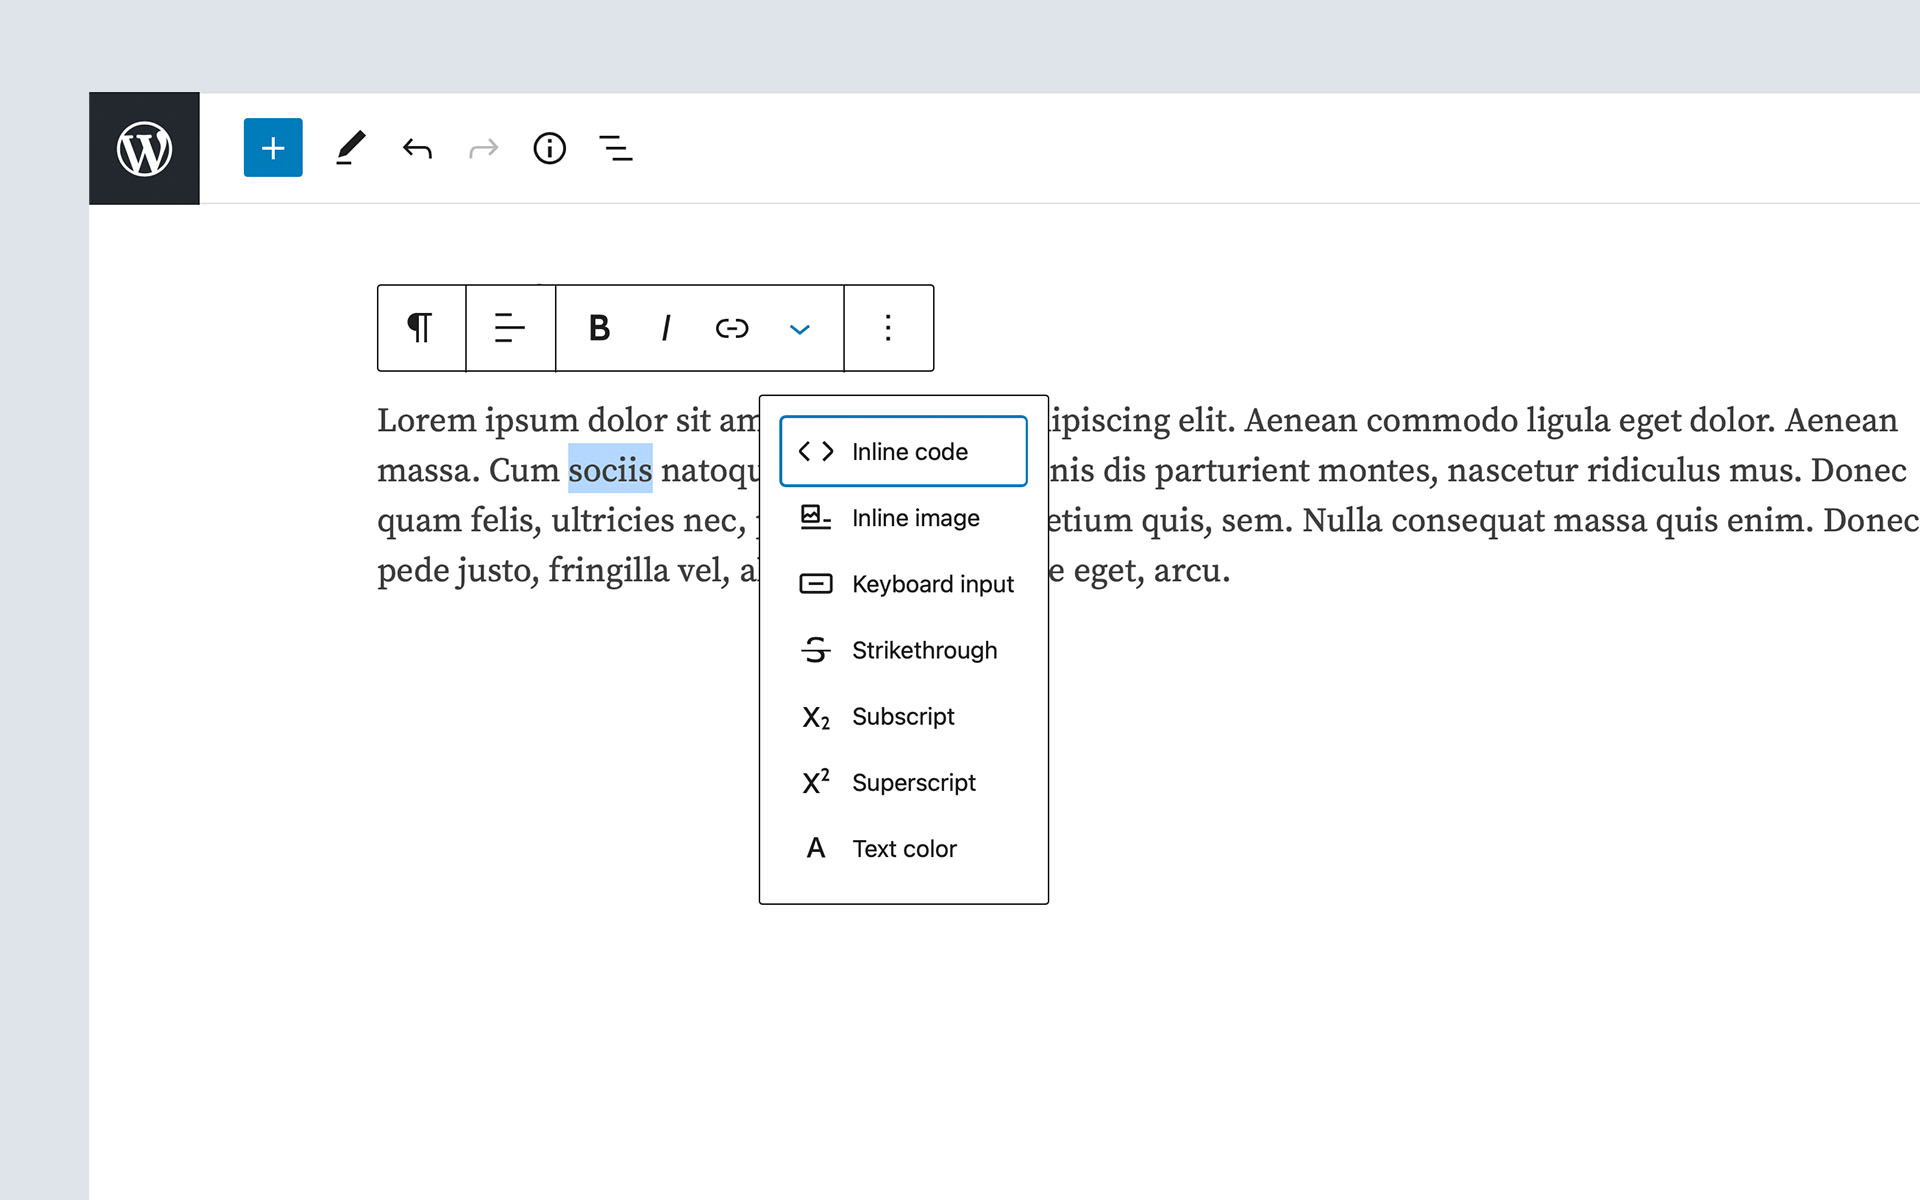
Task: Redo the last change
Action: (x=483, y=148)
